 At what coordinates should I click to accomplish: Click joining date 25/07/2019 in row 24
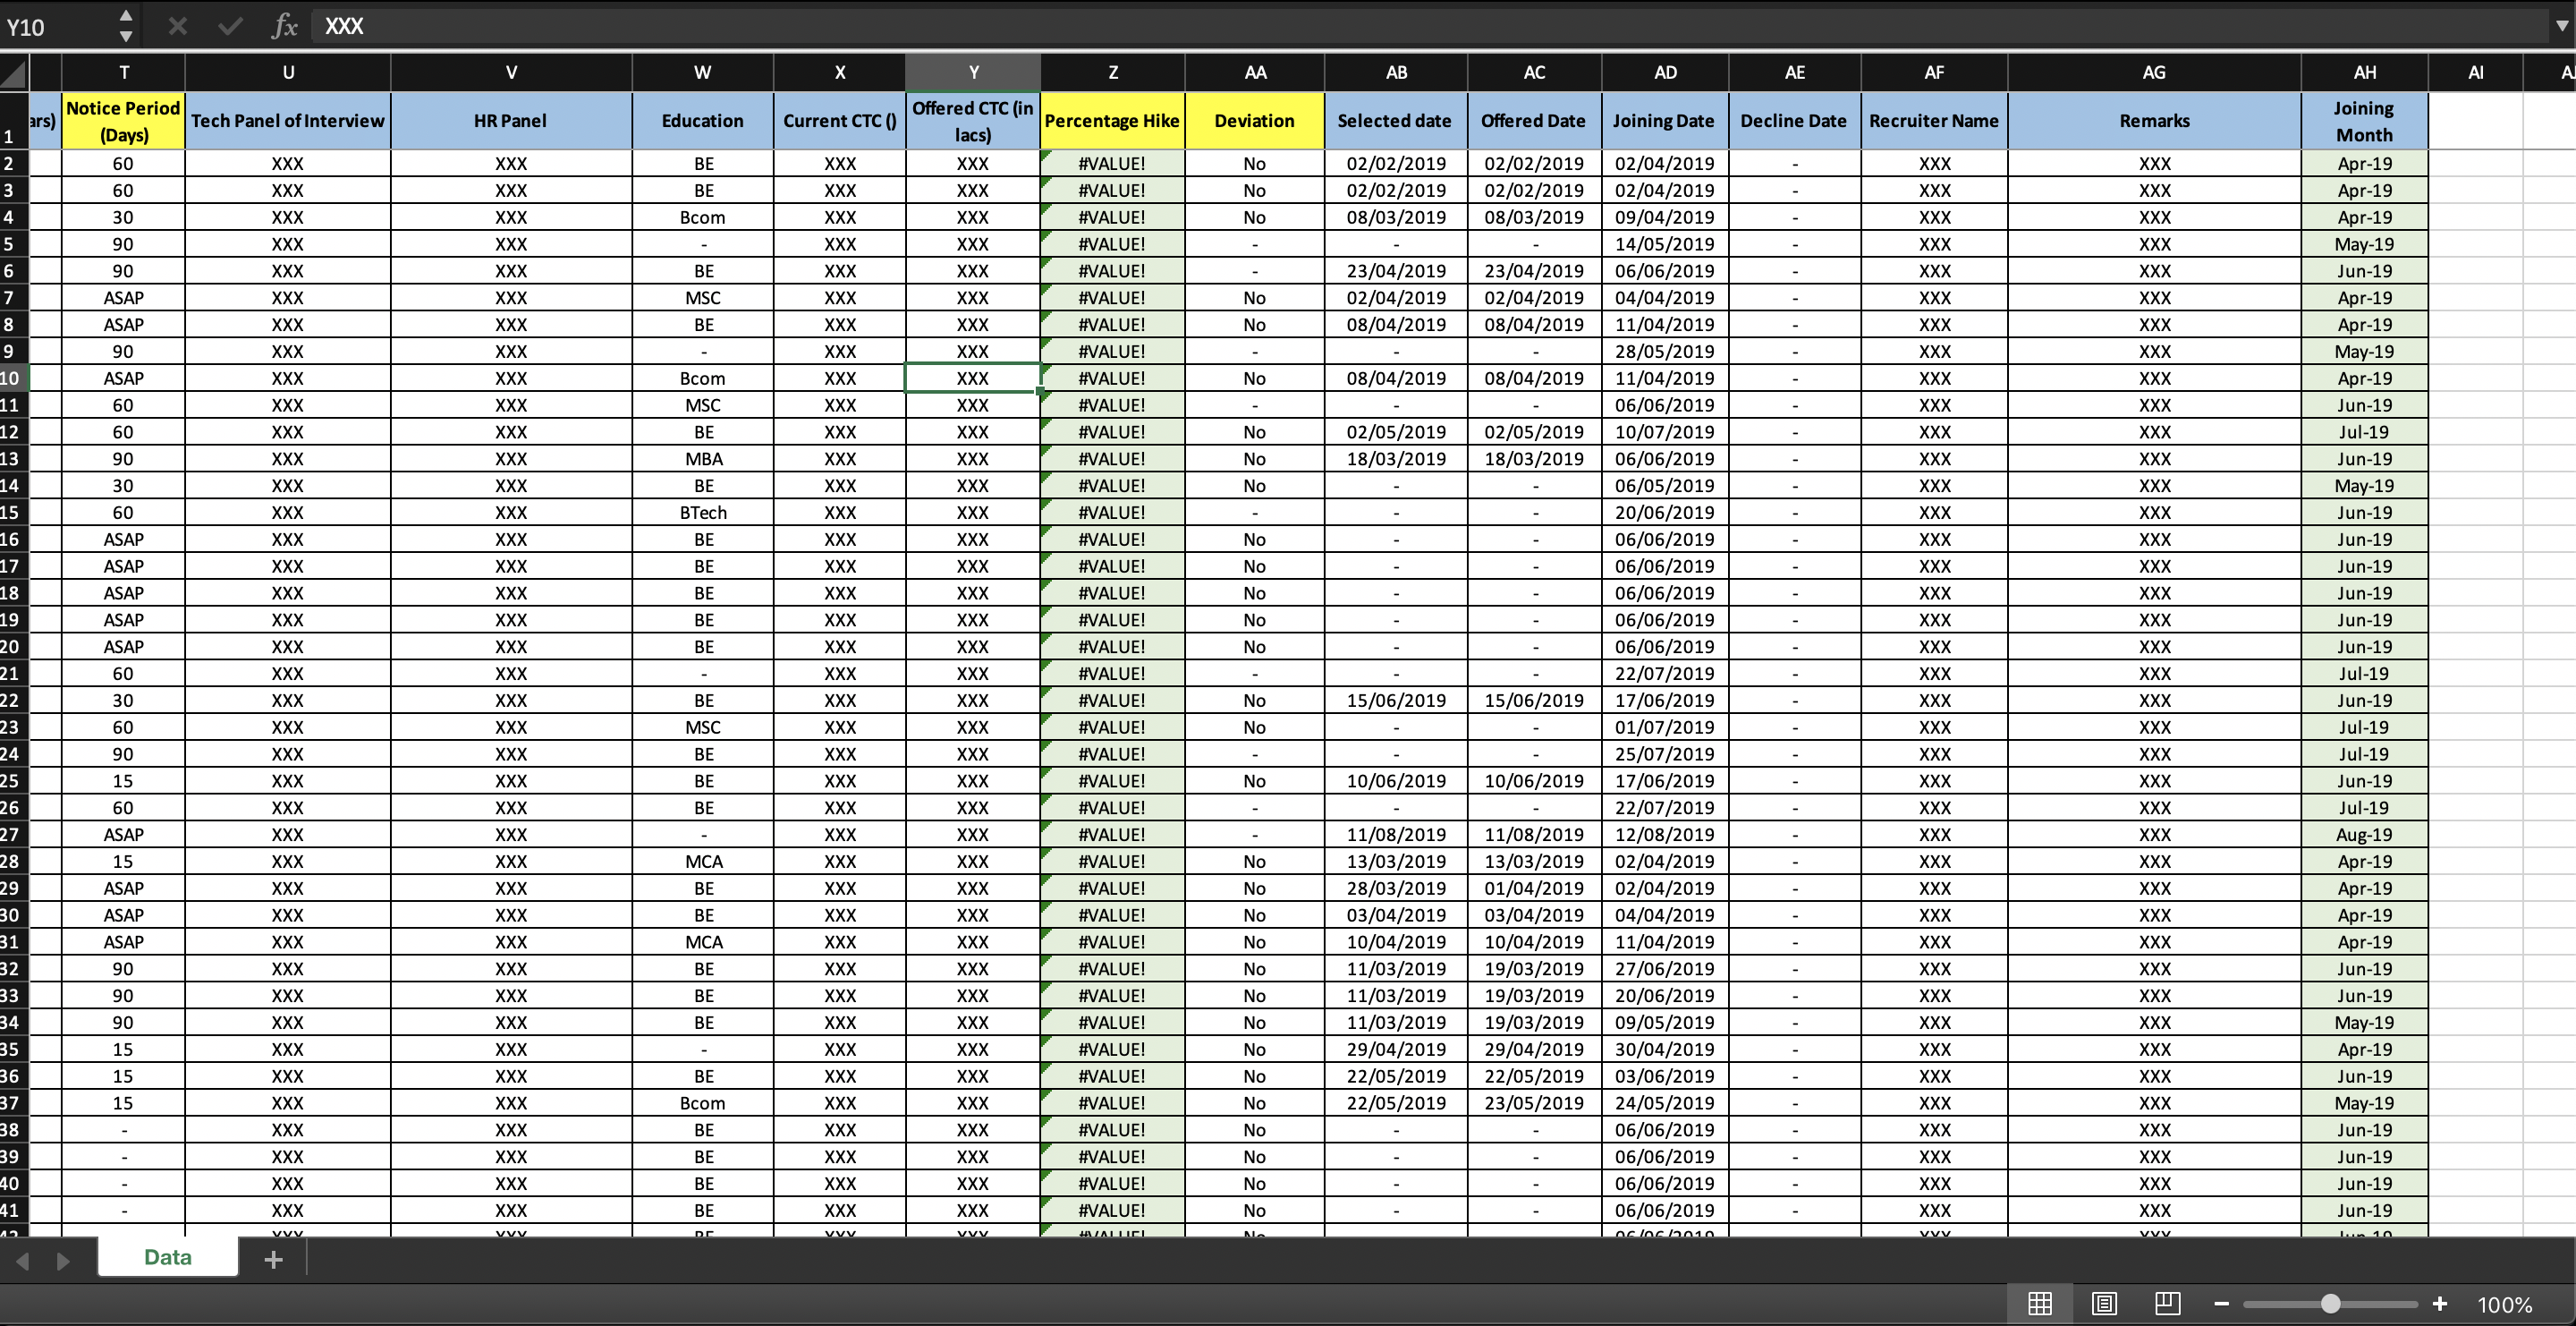pyautogui.click(x=1665, y=754)
